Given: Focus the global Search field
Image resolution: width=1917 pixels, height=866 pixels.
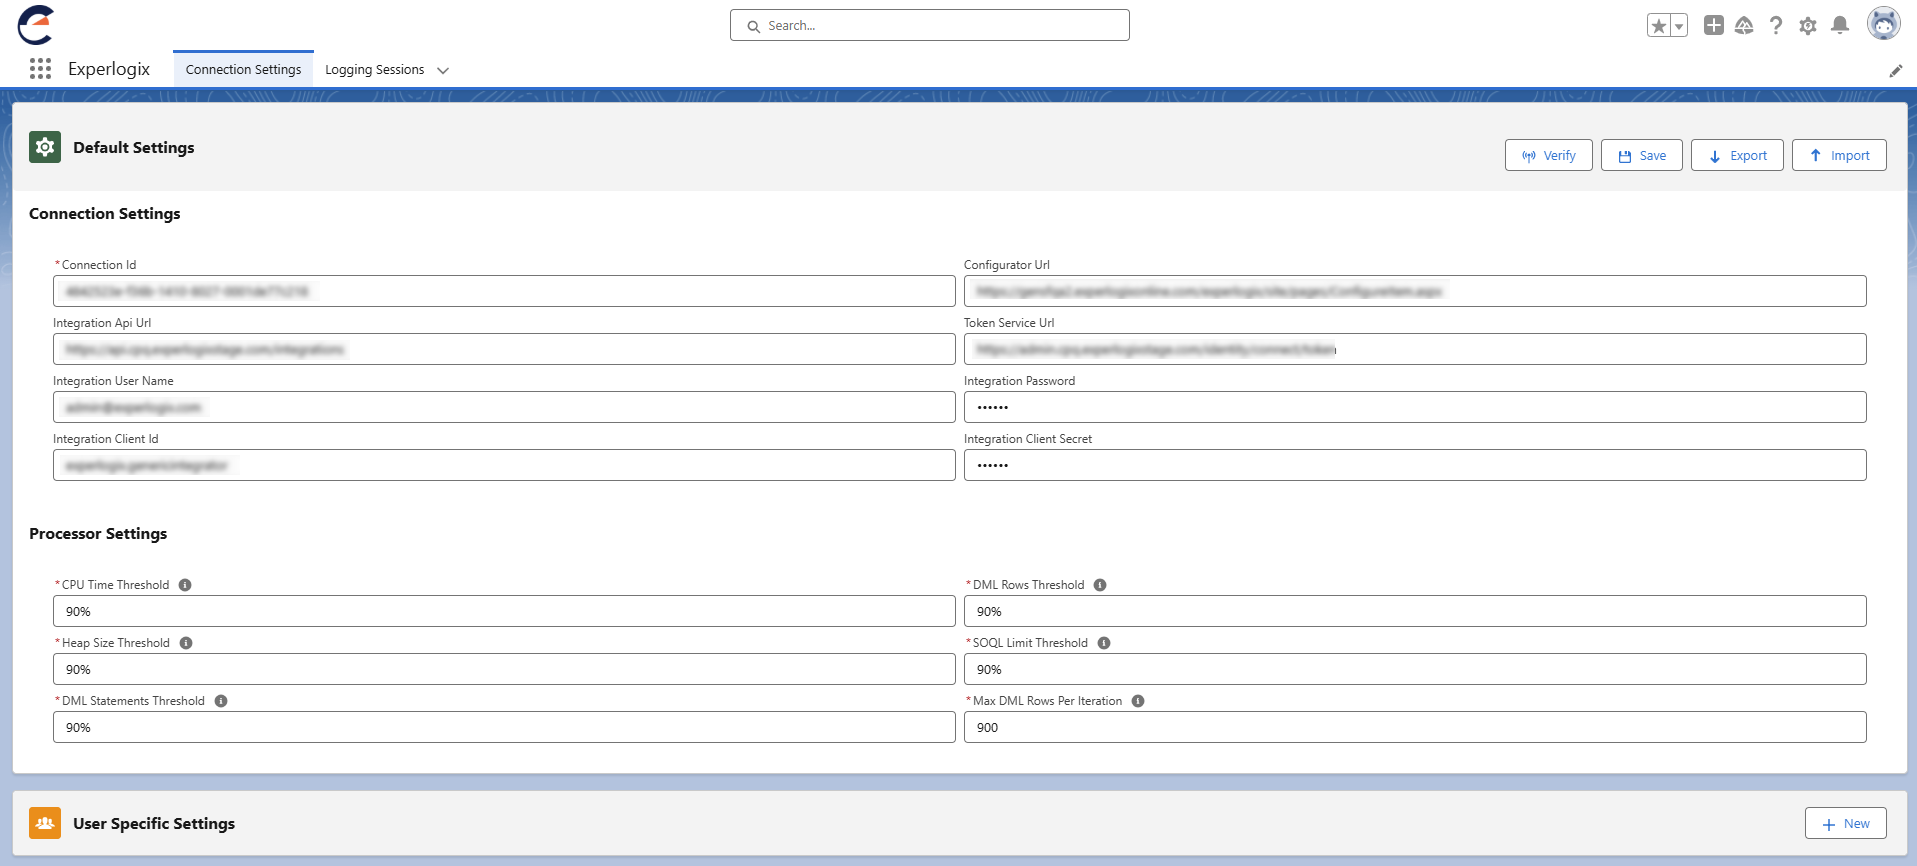Looking at the screenshot, I should (930, 25).
